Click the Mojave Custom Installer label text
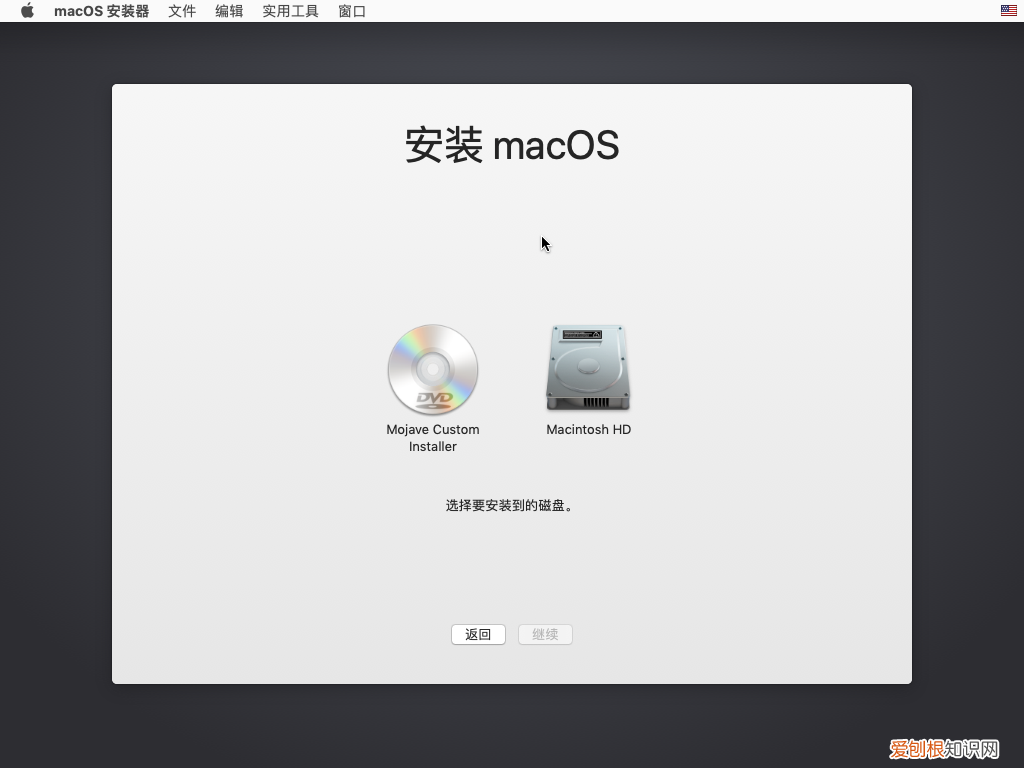This screenshot has height=768, width=1024. coord(432,437)
